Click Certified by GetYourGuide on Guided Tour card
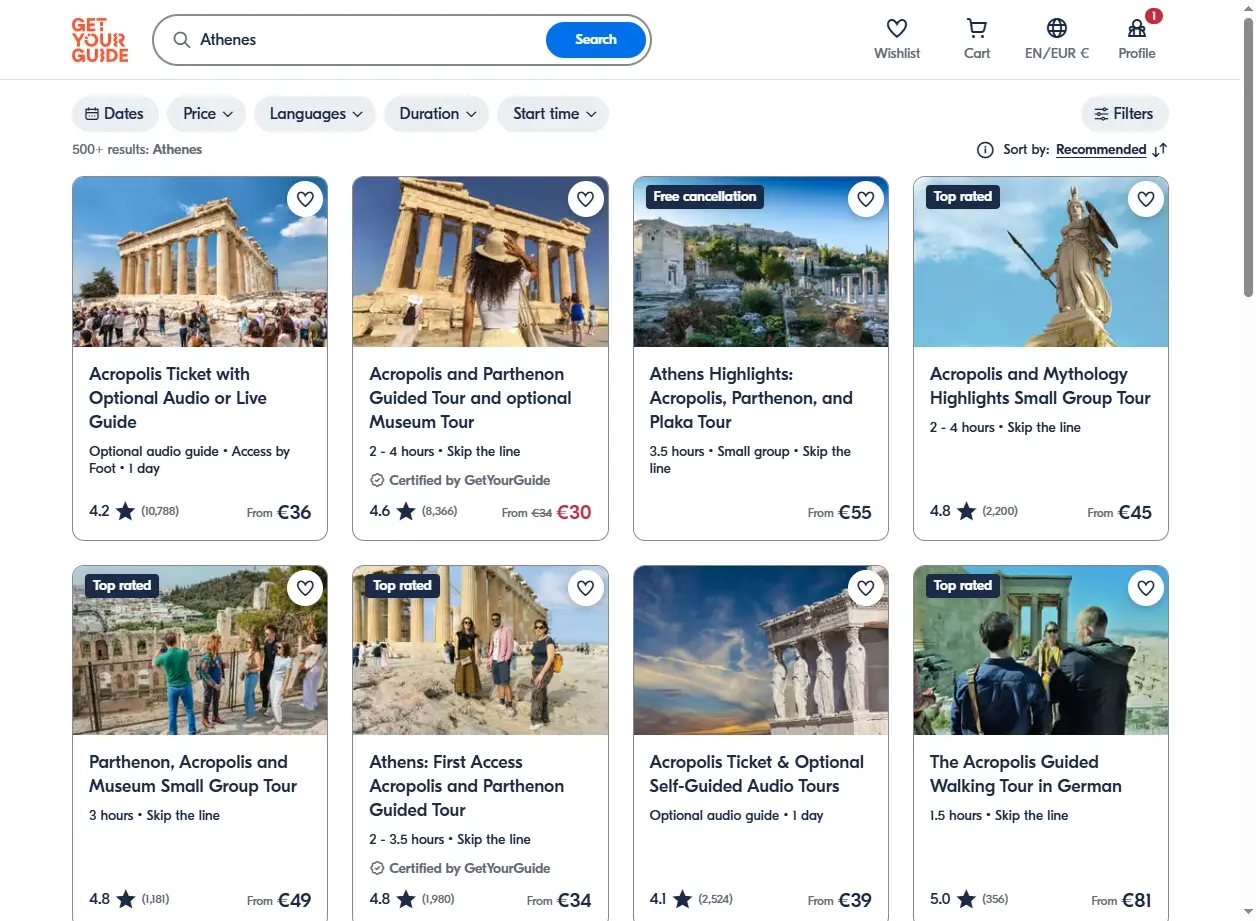 click(460, 480)
